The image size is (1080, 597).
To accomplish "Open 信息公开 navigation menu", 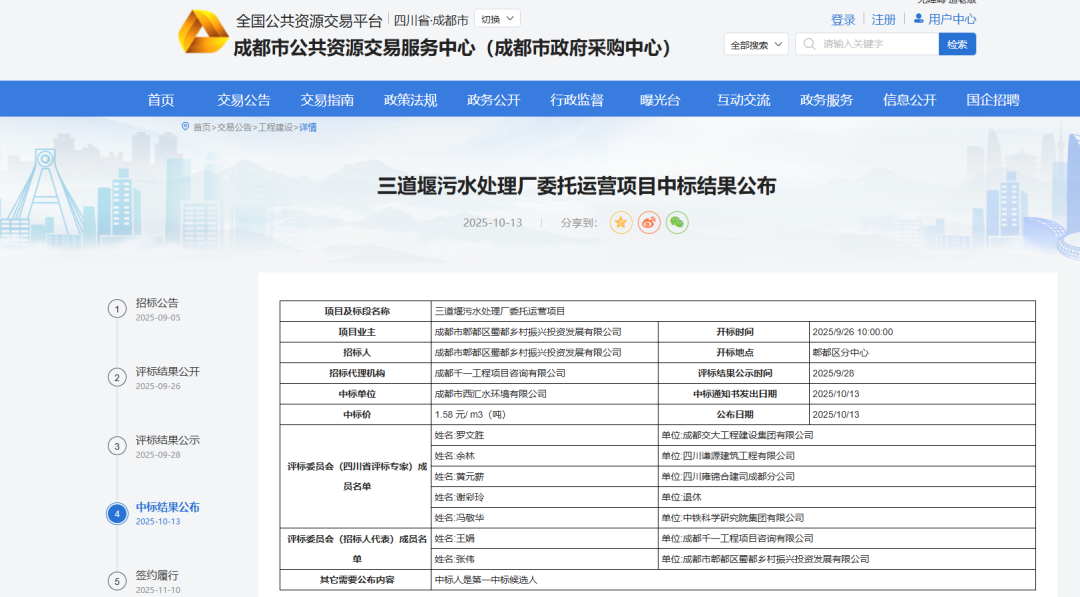I will click(x=910, y=100).
